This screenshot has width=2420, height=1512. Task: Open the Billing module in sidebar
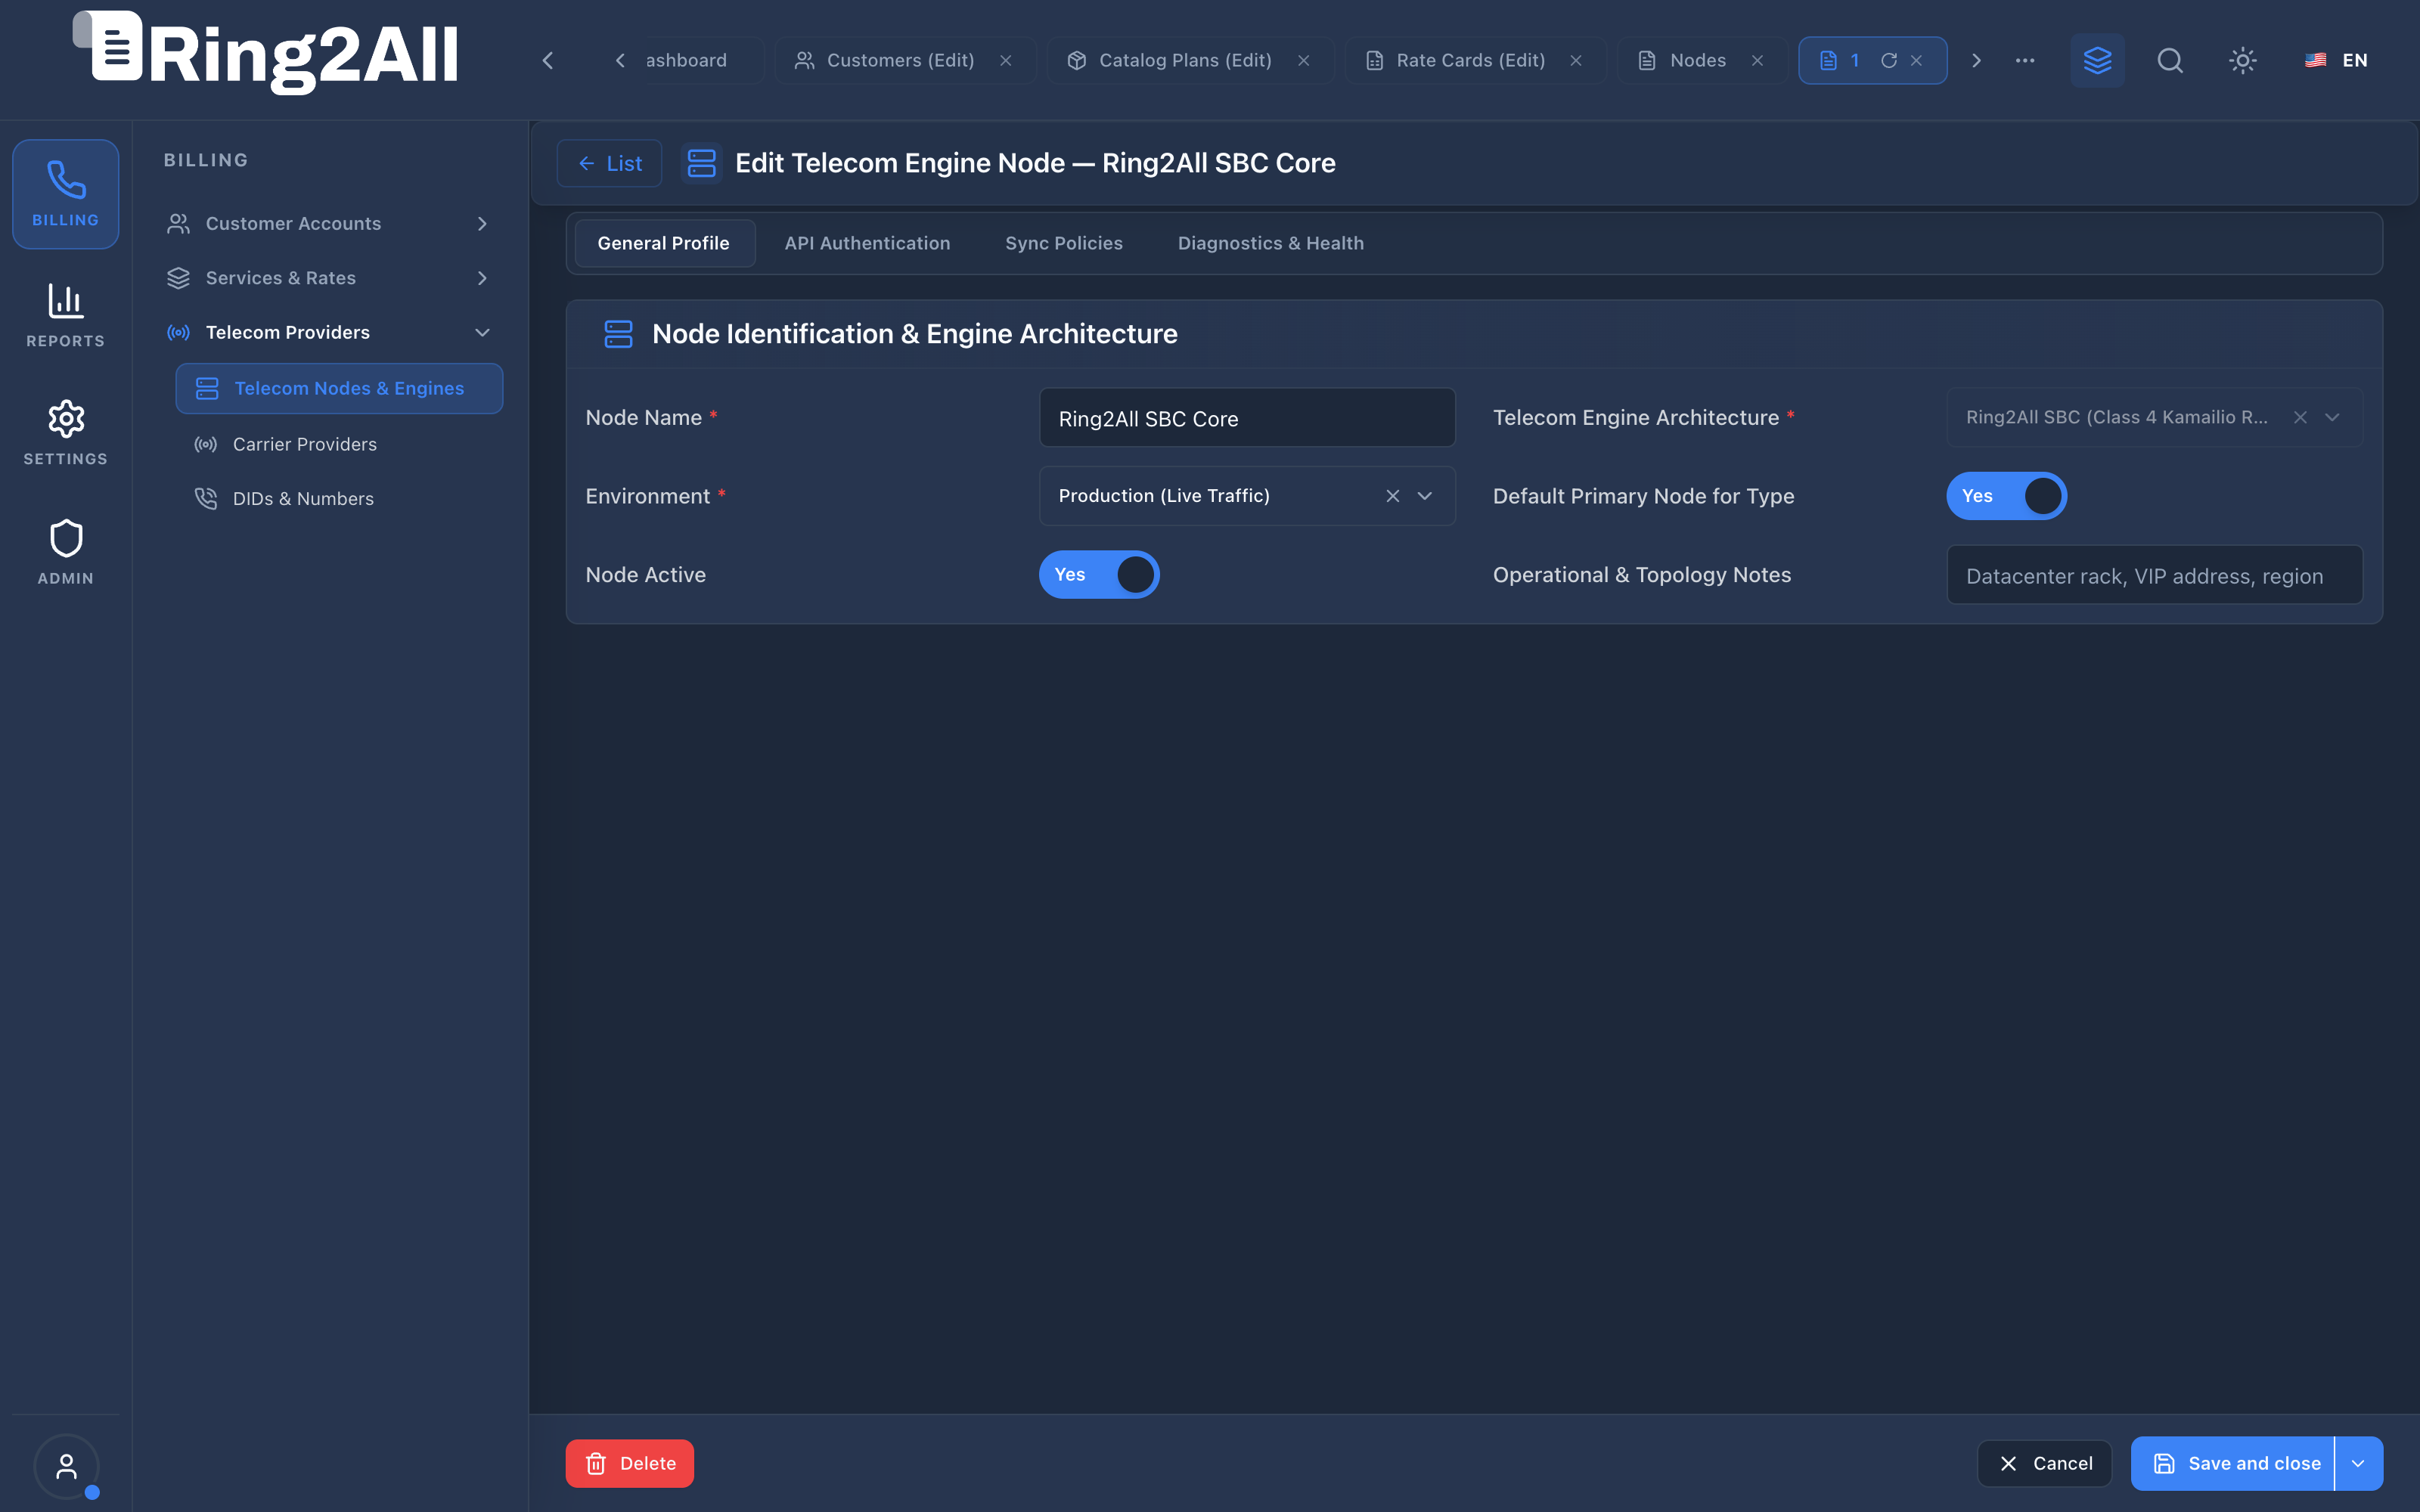[x=65, y=194]
